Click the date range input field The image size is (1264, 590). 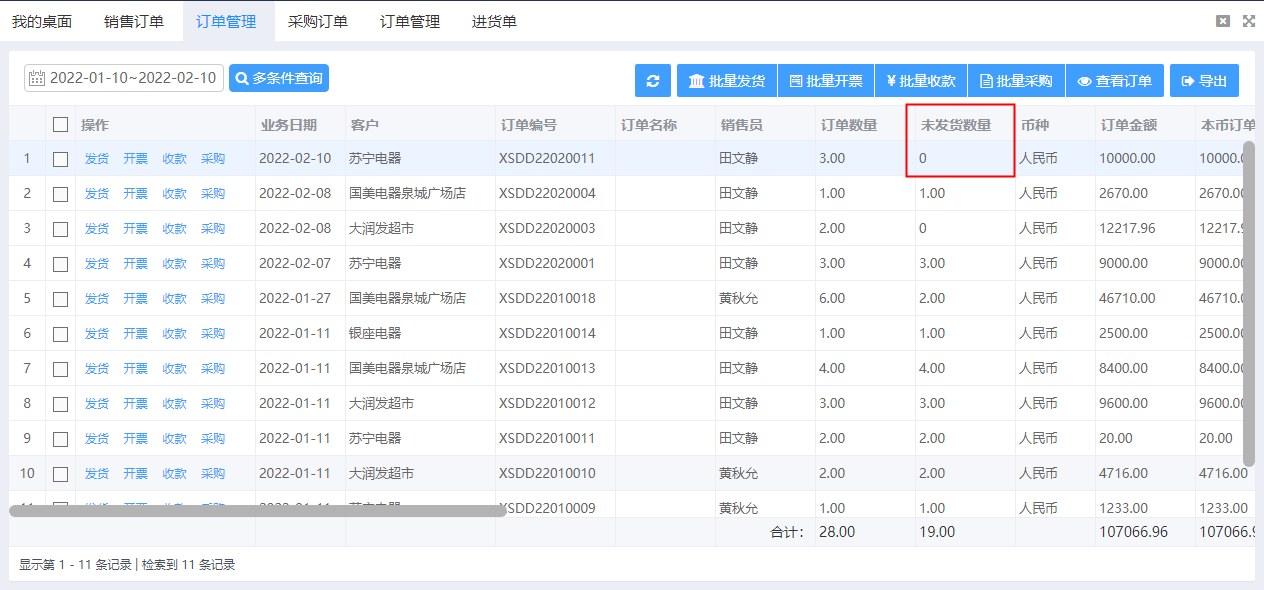pyautogui.click(x=124, y=78)
